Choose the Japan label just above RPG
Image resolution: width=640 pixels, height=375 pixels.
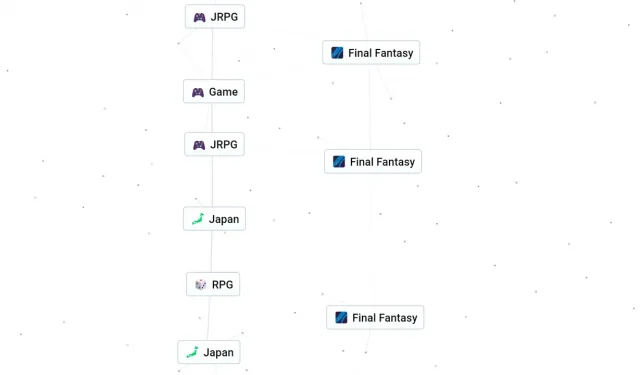tap(224, 219)
